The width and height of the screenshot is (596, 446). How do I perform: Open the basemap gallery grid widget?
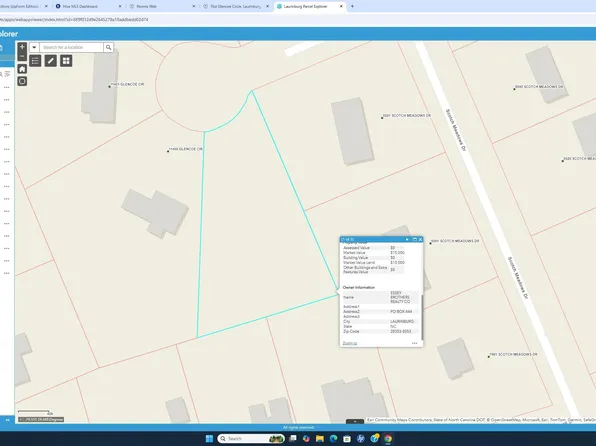pos(66,61)
